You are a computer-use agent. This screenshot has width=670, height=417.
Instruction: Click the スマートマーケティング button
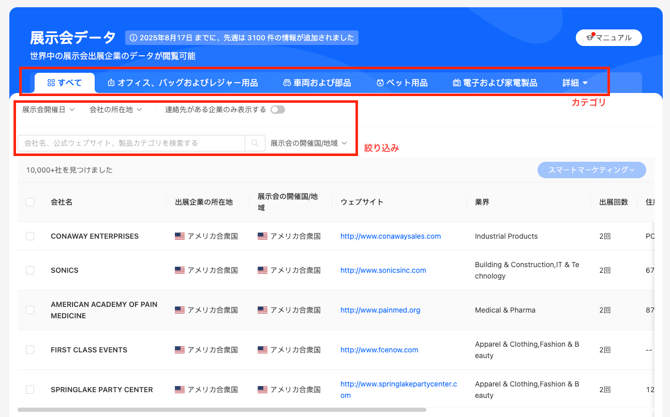(x=591, y=170)
